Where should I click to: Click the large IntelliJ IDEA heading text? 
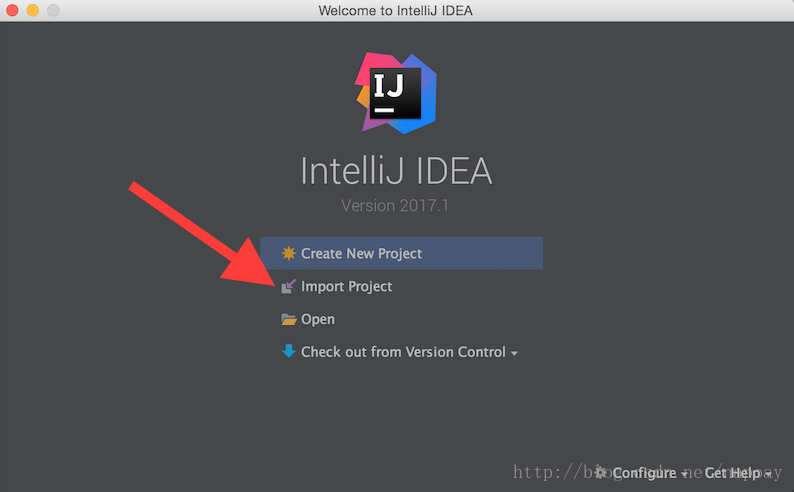396,171
